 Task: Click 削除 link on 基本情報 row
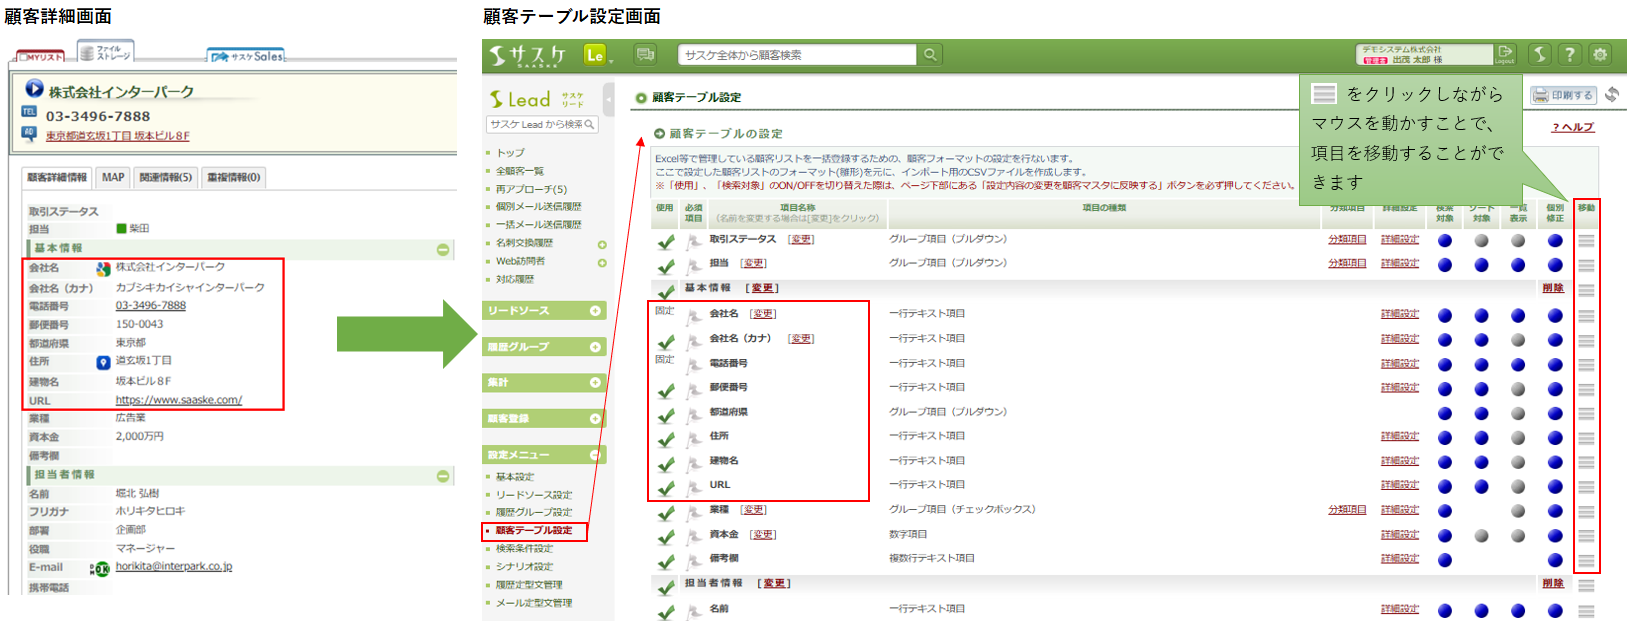click(1552, 288)
